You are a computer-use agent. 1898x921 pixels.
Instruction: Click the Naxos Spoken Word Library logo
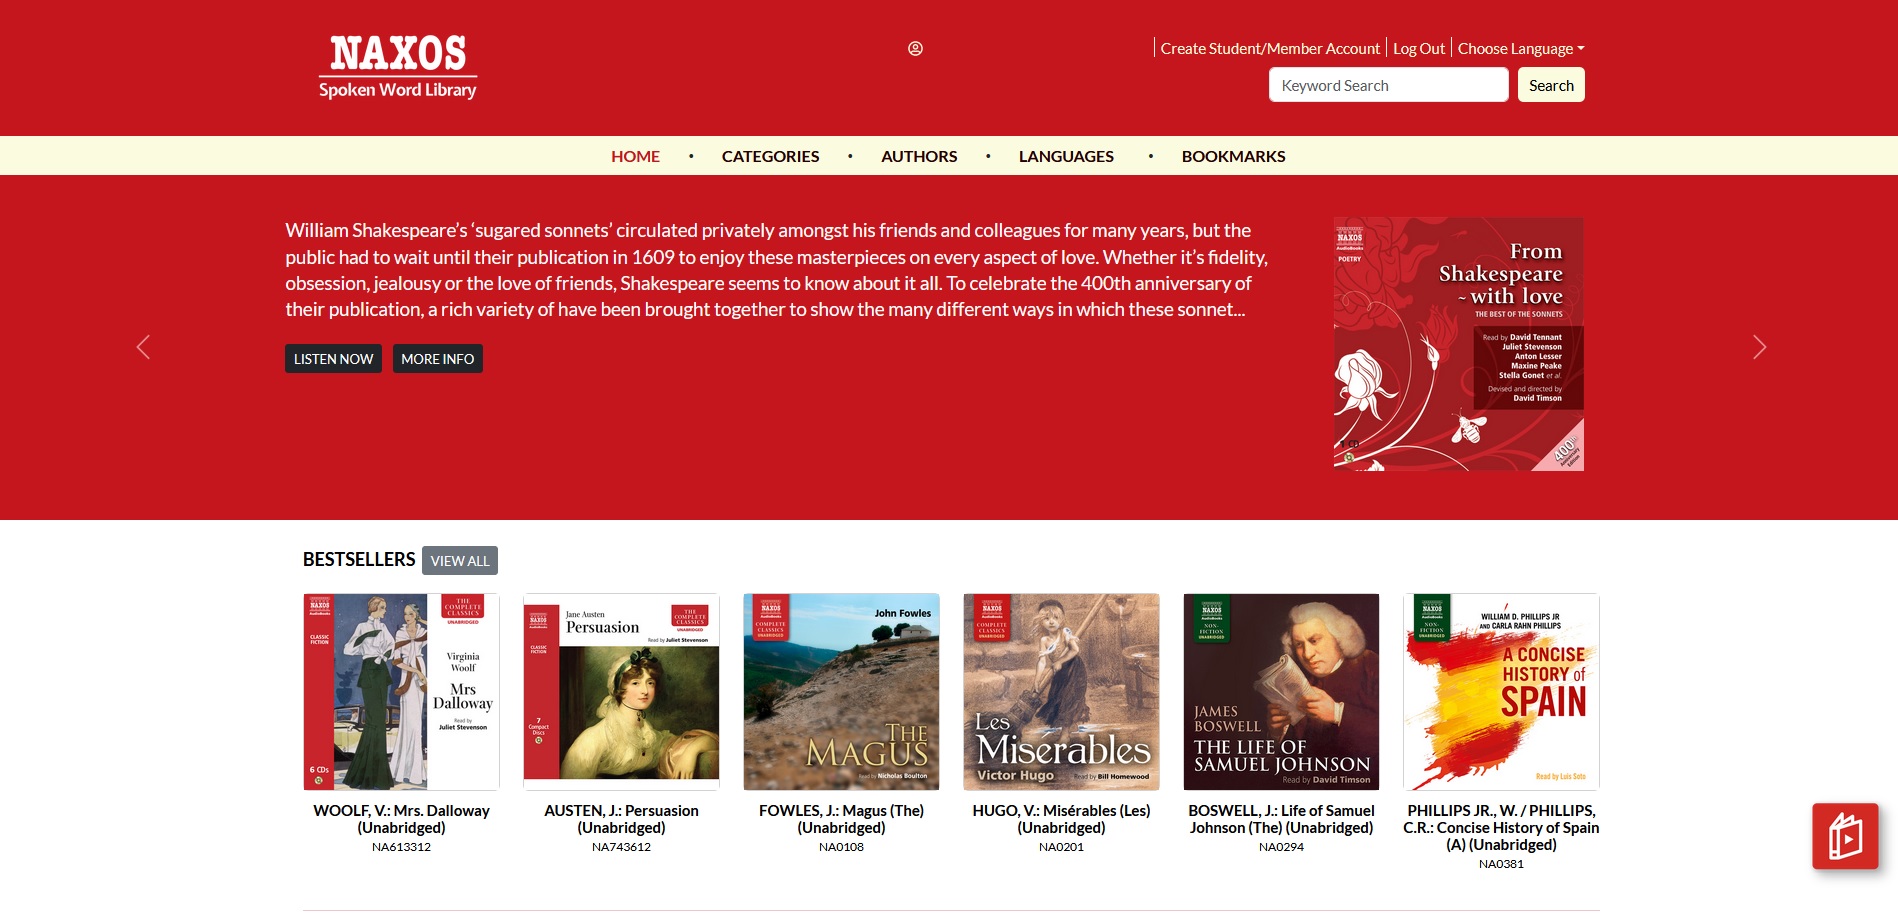[x=398, y=67]
